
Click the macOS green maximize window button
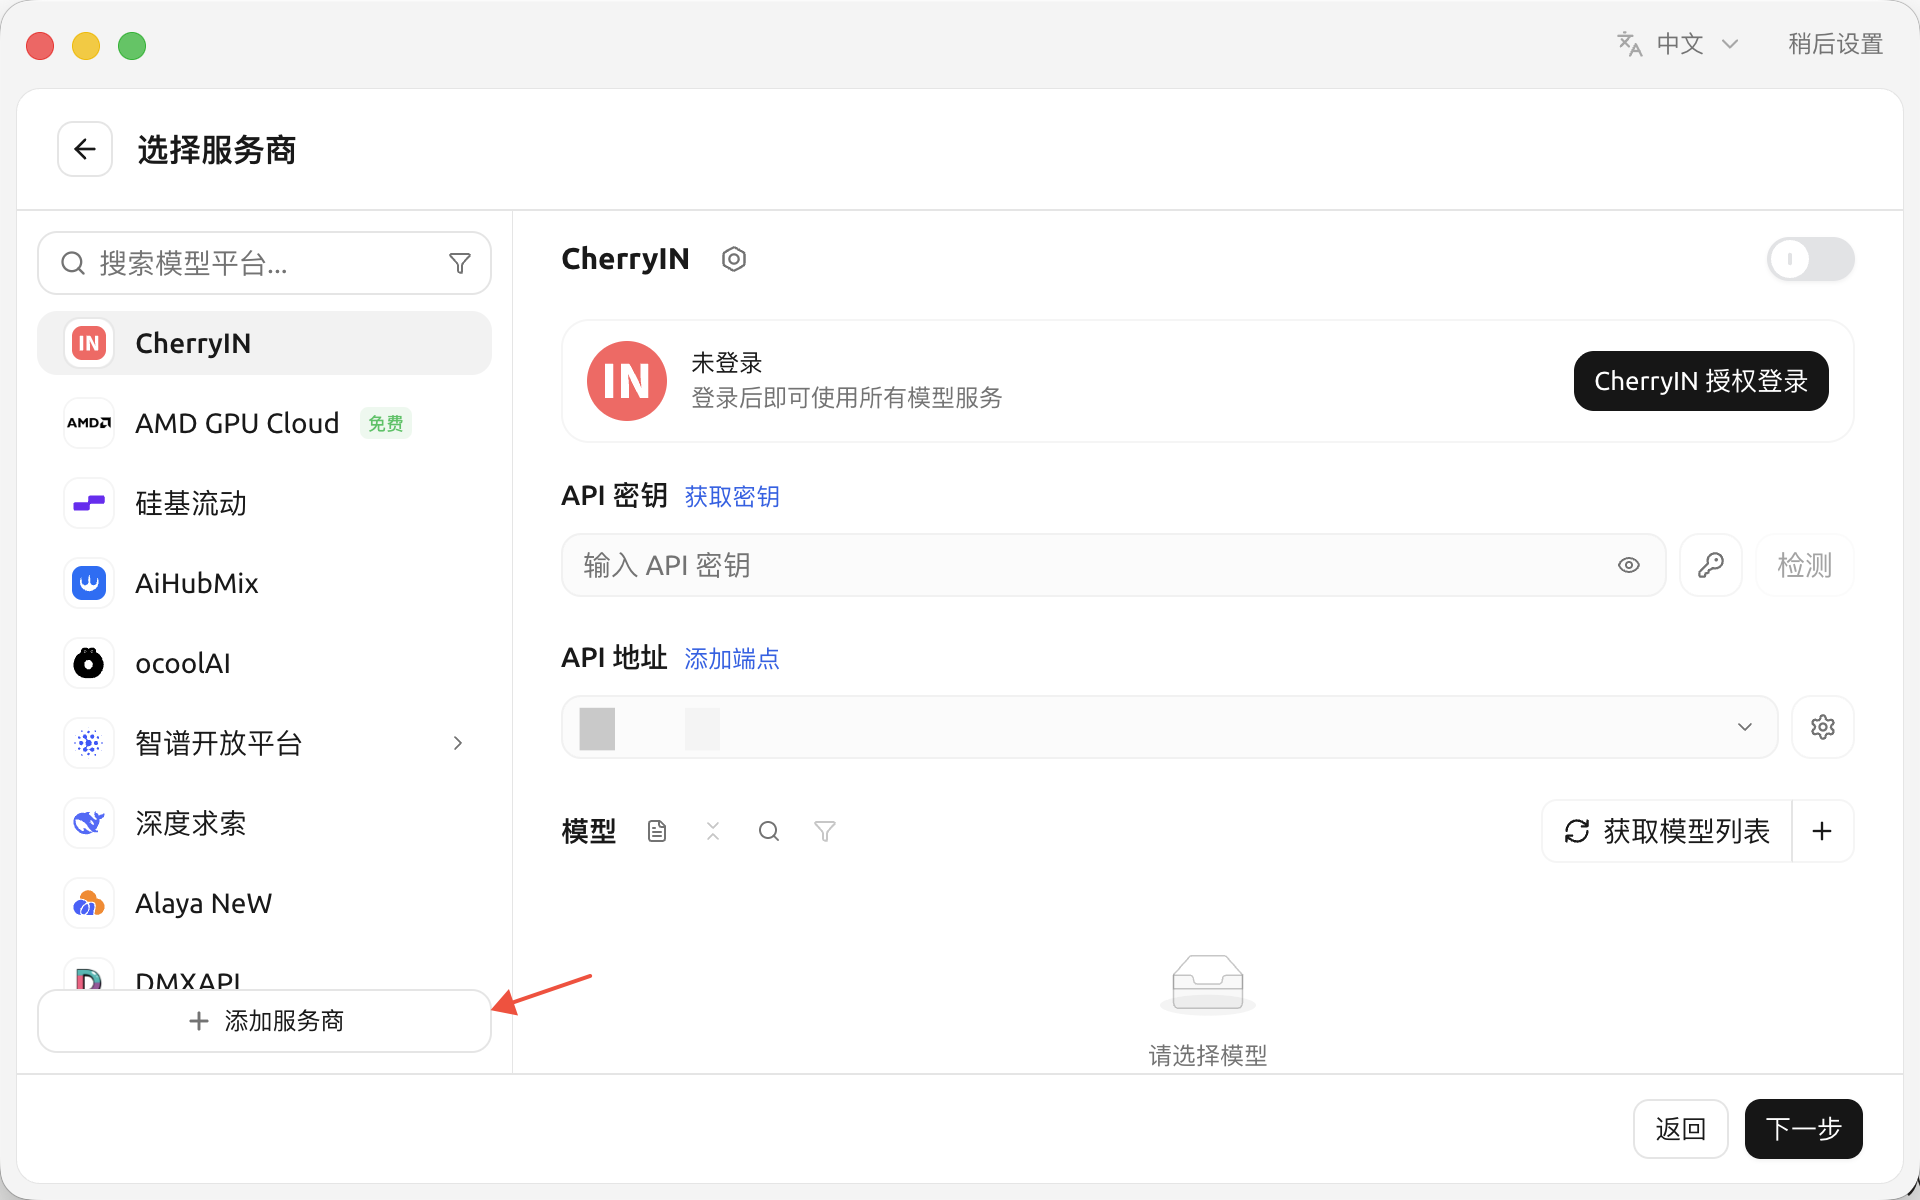pos(132,46)
